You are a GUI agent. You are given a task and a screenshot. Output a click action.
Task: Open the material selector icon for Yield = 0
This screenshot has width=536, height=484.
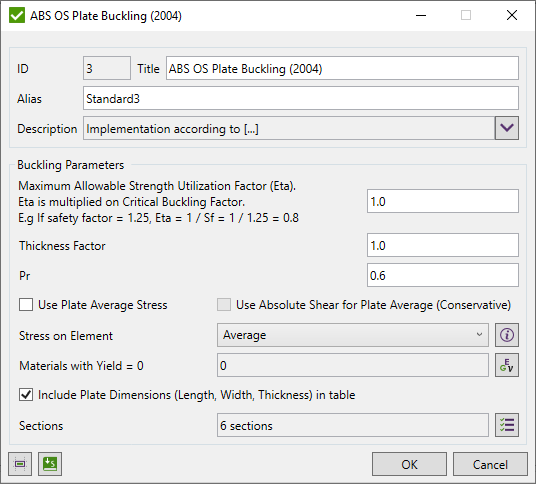coord(507,365)
